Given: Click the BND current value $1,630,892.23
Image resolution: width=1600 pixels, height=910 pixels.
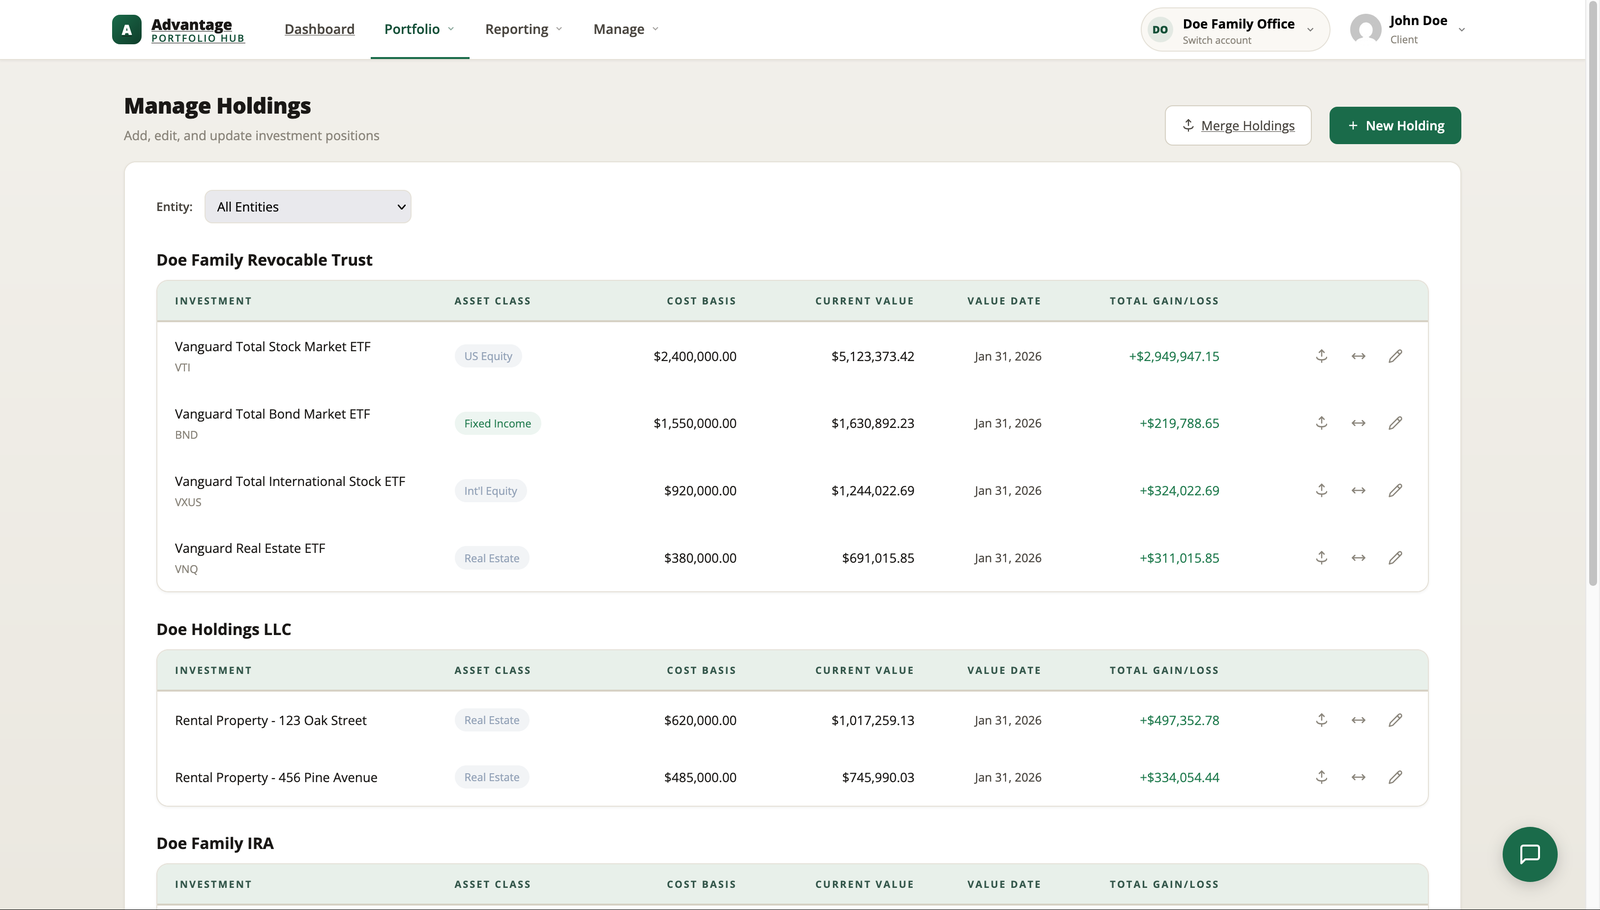Looking at the screenshot, I should [x=872, y=423].
